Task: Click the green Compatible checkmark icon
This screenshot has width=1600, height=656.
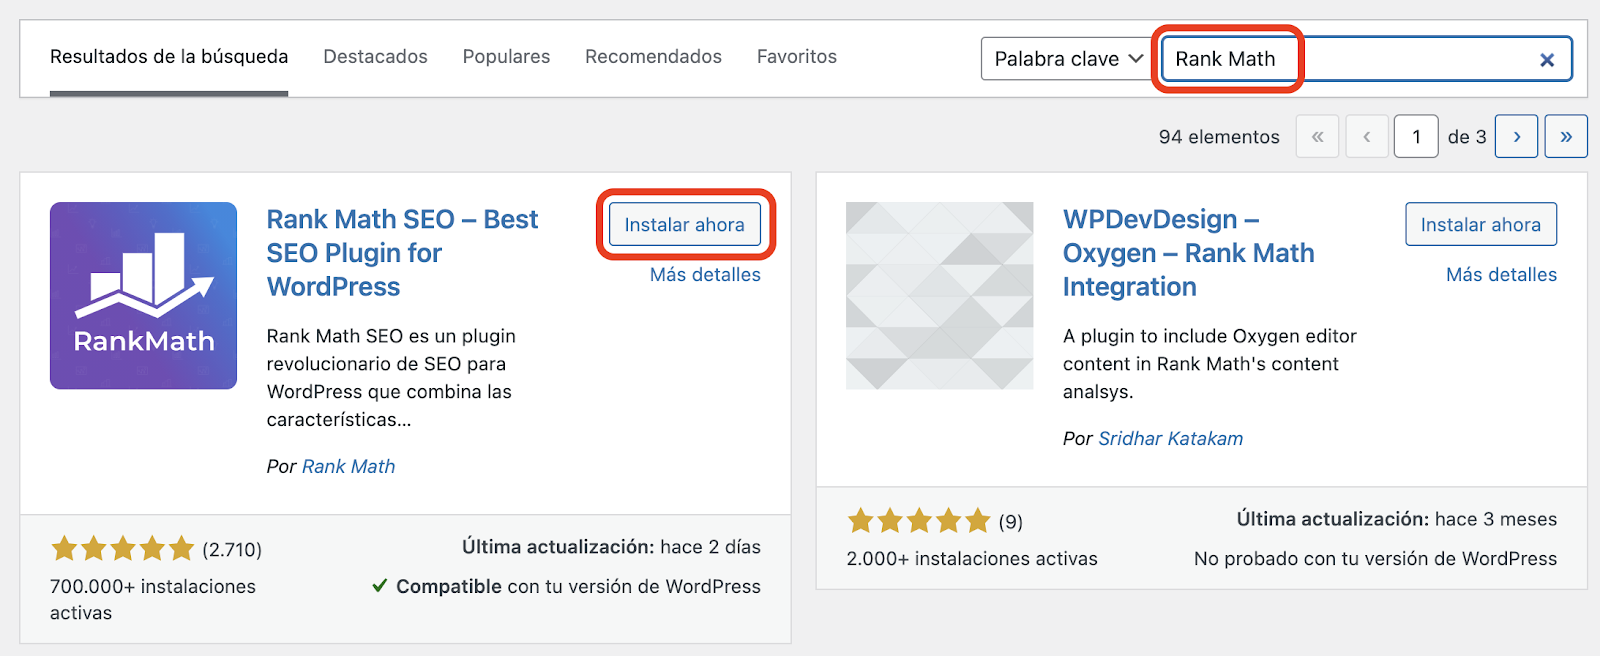Action: click(380, 586)
